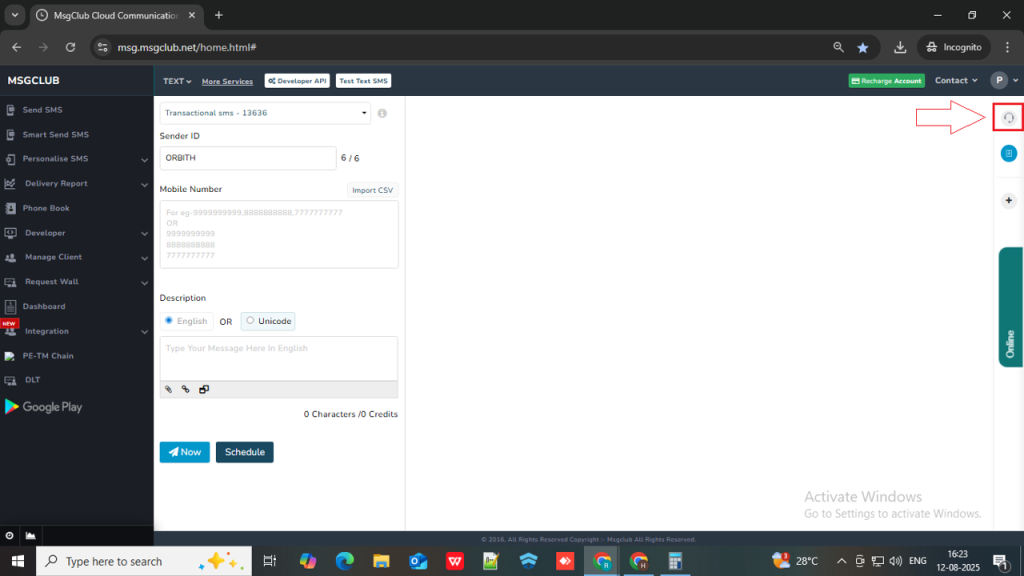This screenshot has height=576, width=1024.
Task: Click the browser zoom magnifier icon
Action: click(839, 47)
